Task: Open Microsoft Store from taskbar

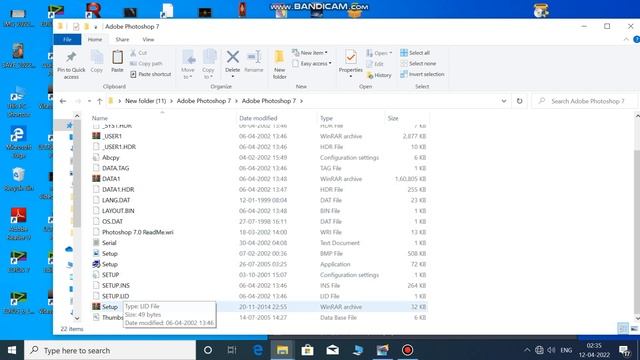Action: pos(307,350)
